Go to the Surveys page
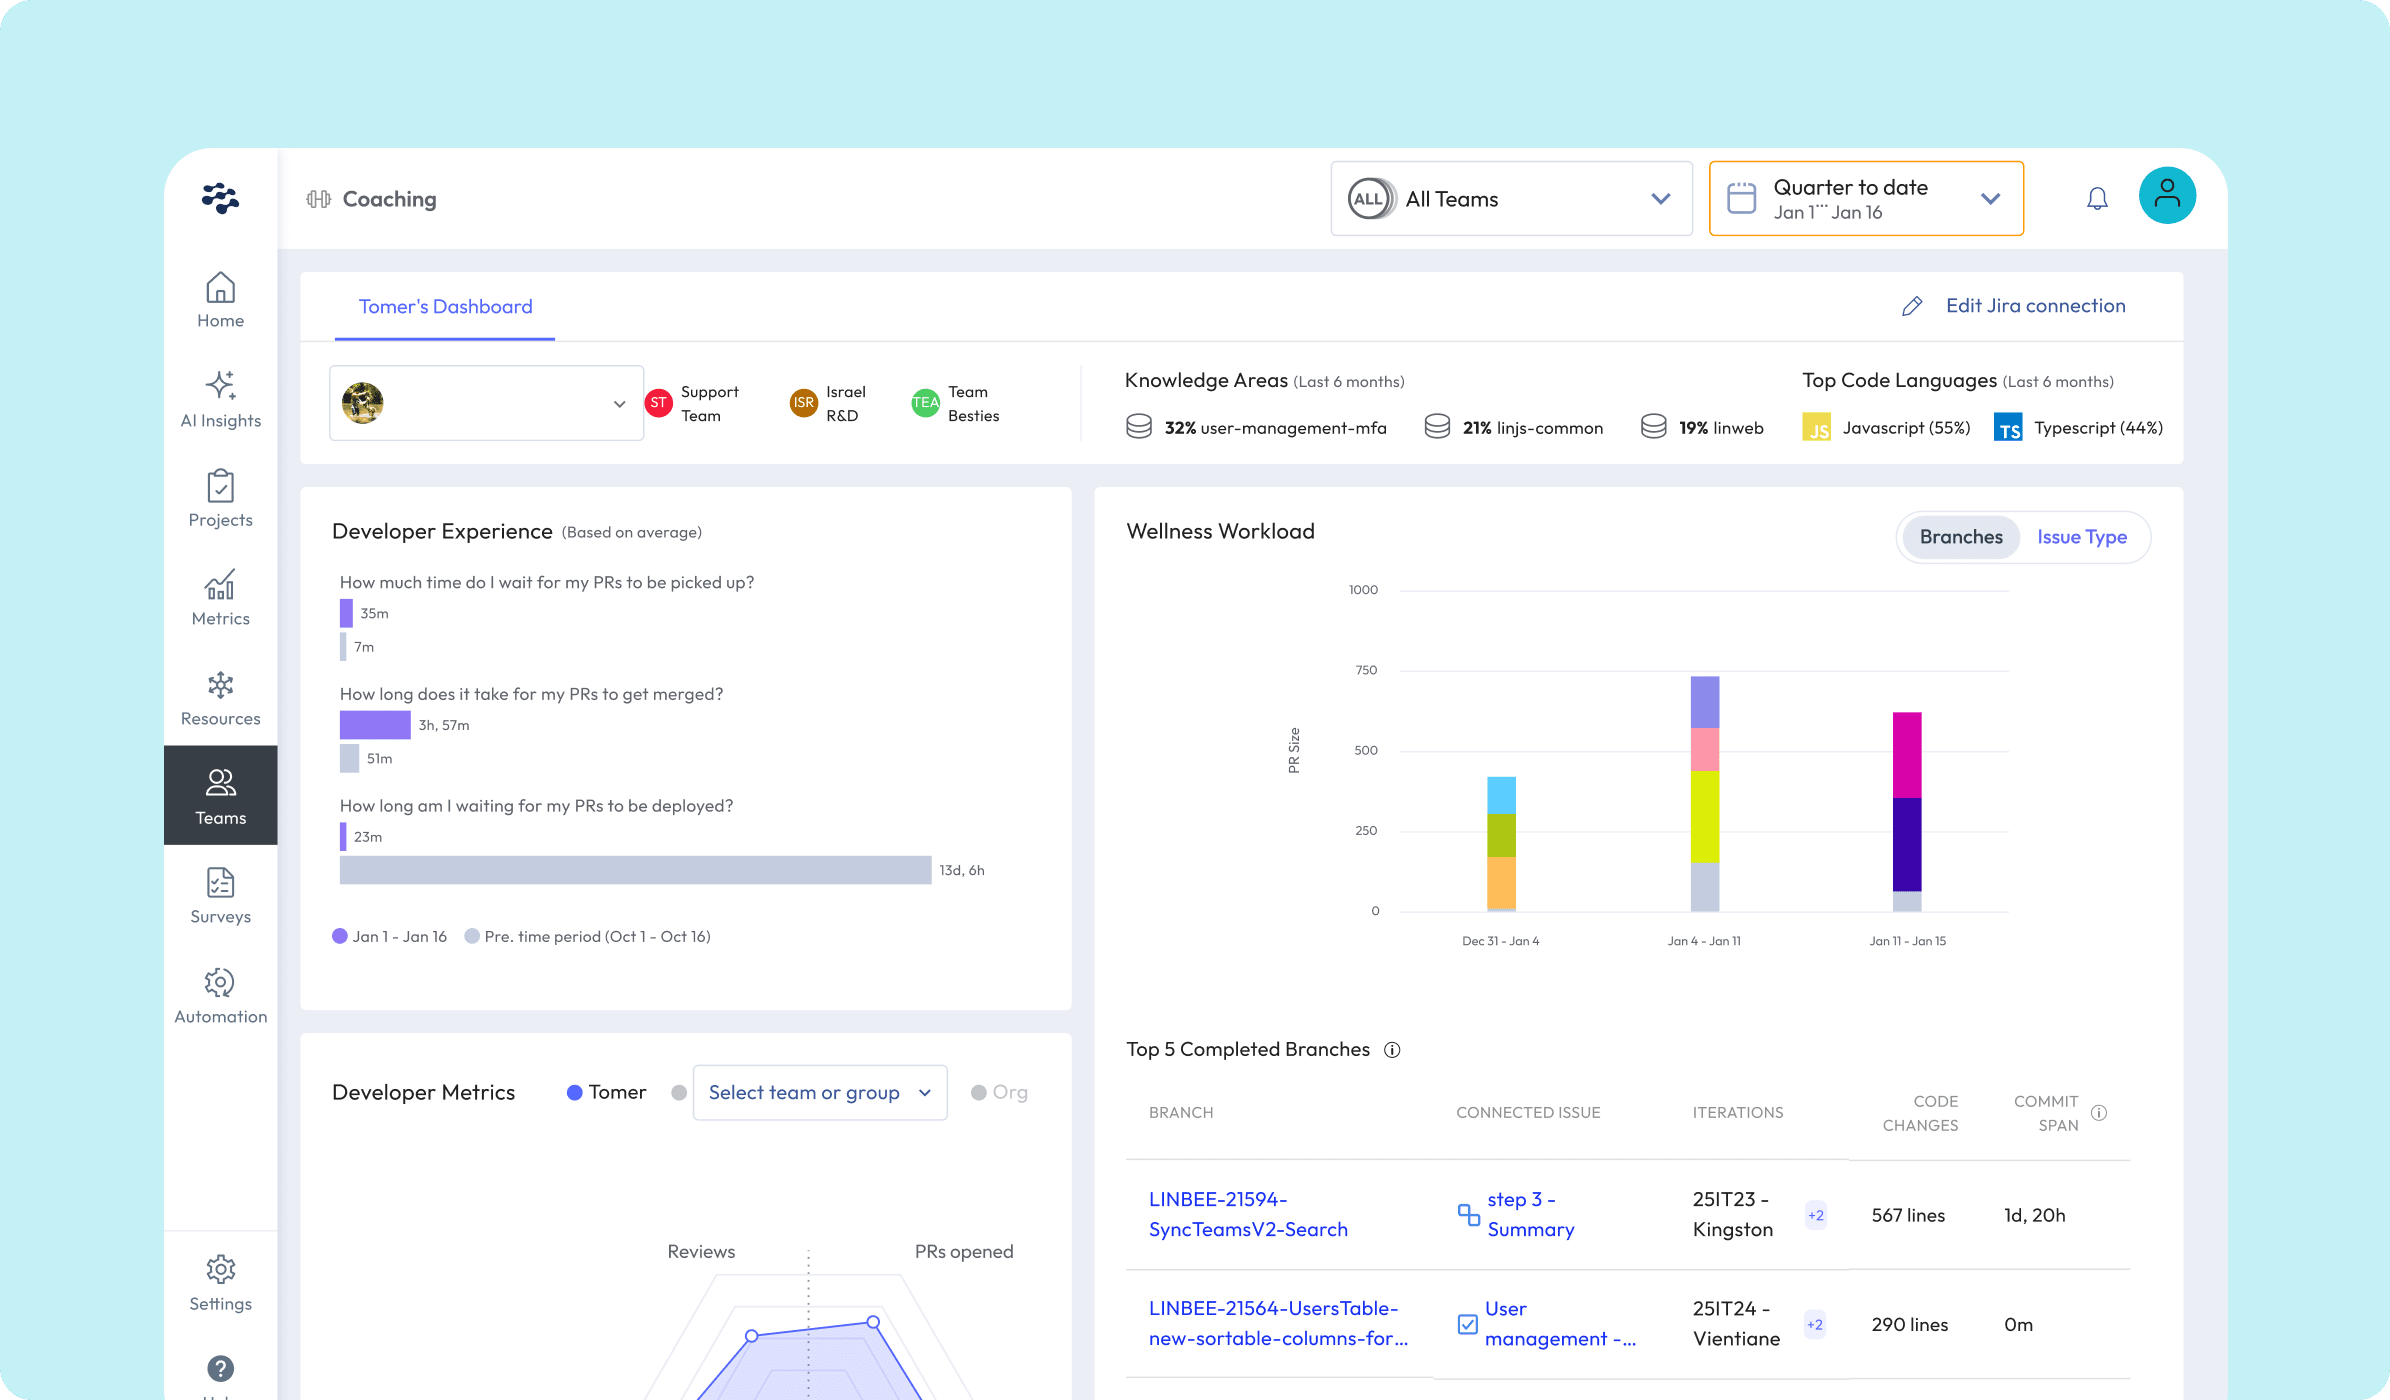This screenshot has width=2390, height=1400. (220, 893)
